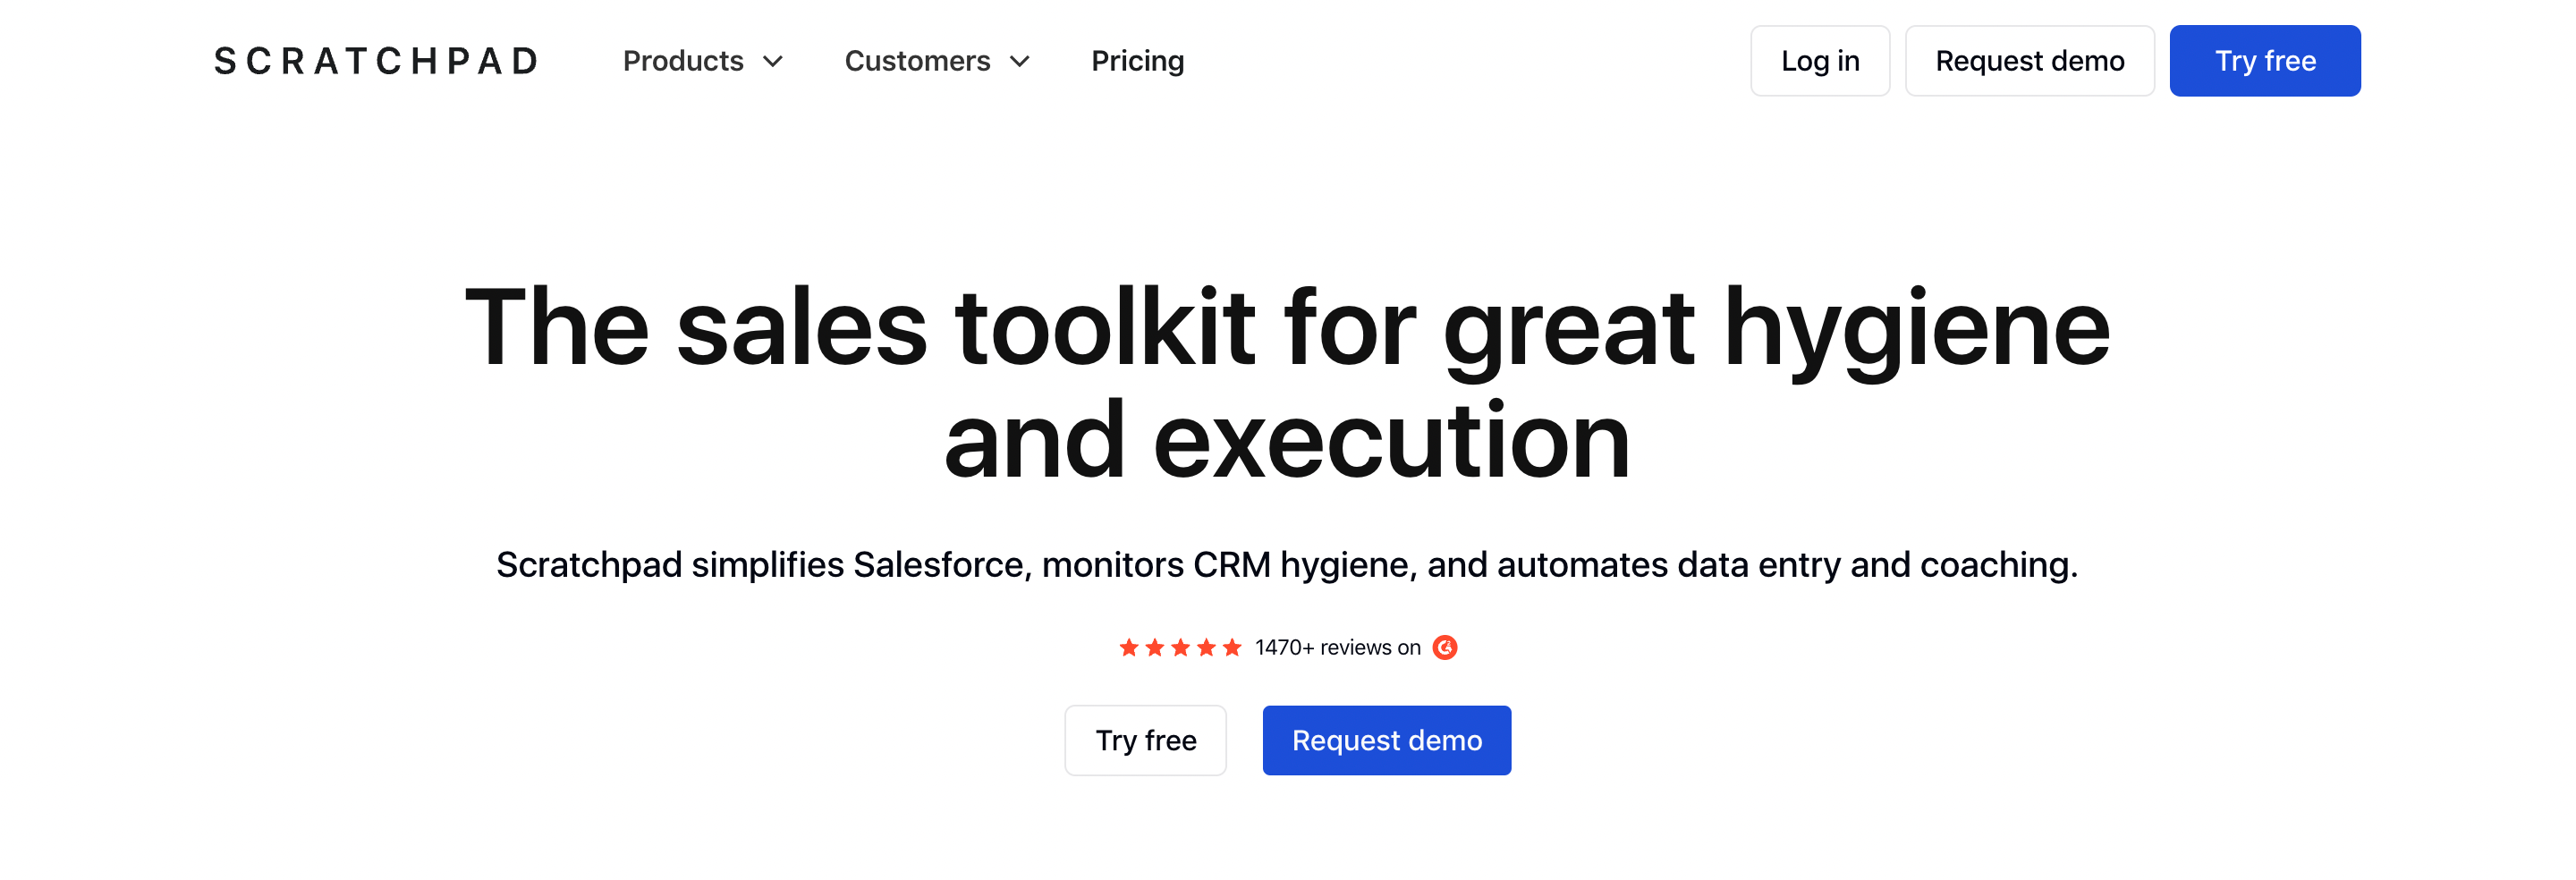2576x880 pixels.
Task: Click the Log in button
Action: click(x=1819, y=60)
